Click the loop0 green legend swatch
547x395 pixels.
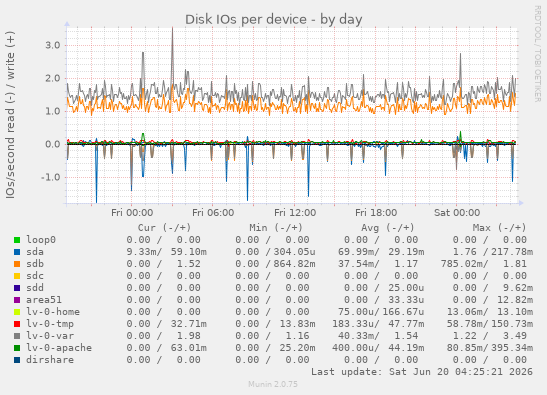pyautogui.click(x=17, y=240)
